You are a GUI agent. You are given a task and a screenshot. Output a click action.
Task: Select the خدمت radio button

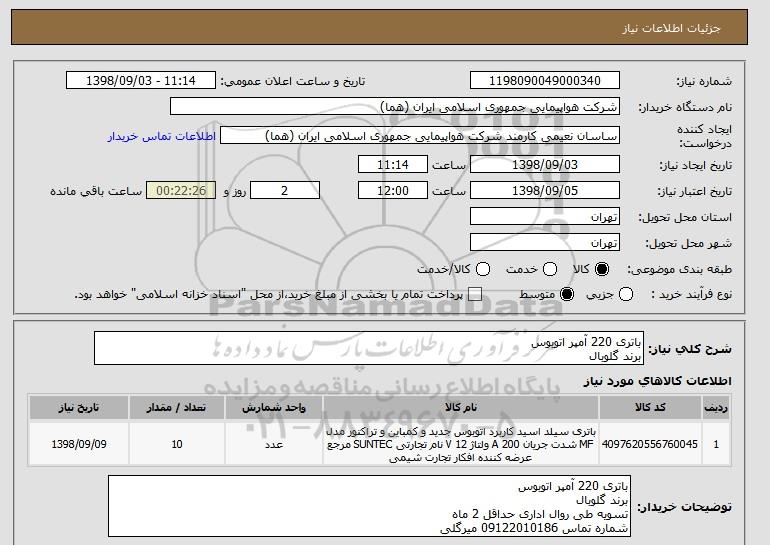550,269
